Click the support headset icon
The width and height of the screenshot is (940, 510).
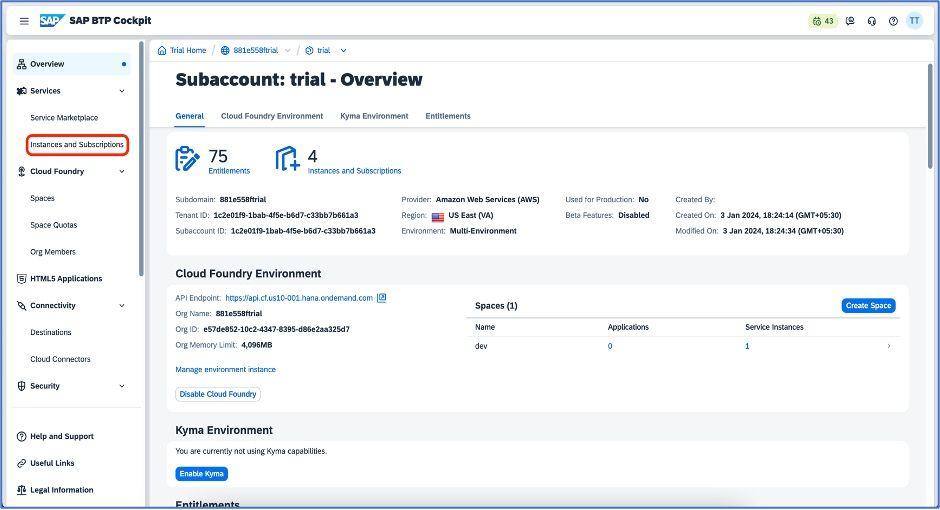872,21
